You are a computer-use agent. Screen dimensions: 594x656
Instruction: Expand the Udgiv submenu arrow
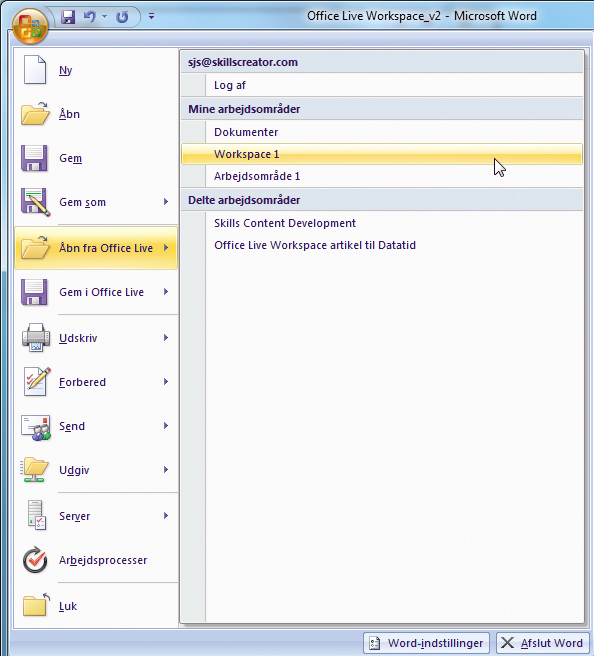(166, 469)
